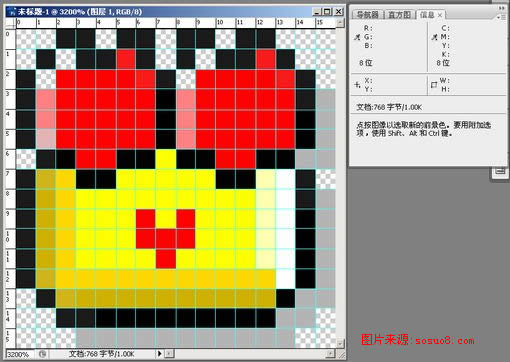Click a red pixel of the center heart

166,239
